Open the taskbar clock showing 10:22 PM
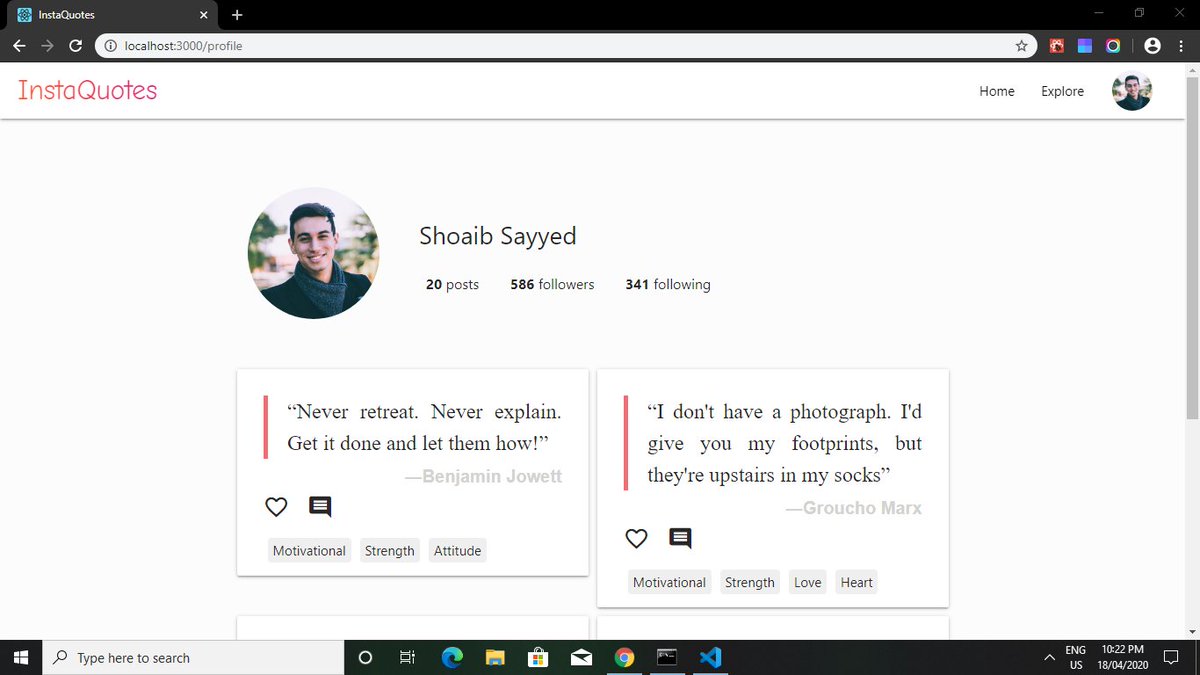Image resolution: width=1200 pixels, height=675 pixels. point(1122,658)
